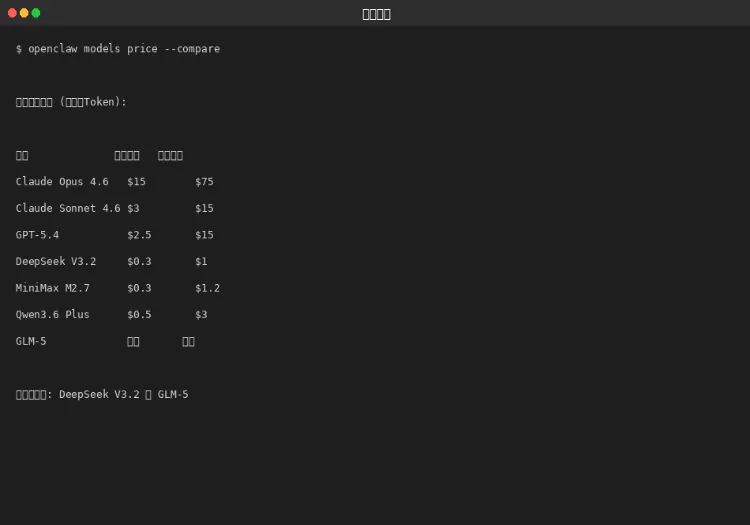This screenshot has height=525, width=750.
Task: Click the $3 input price for Claude Sonnet 4.6
Action: (x=133, y=208)
